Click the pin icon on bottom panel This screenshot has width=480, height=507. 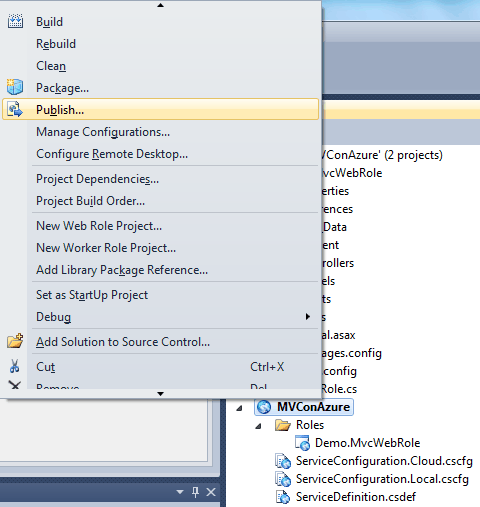(196, 492)
